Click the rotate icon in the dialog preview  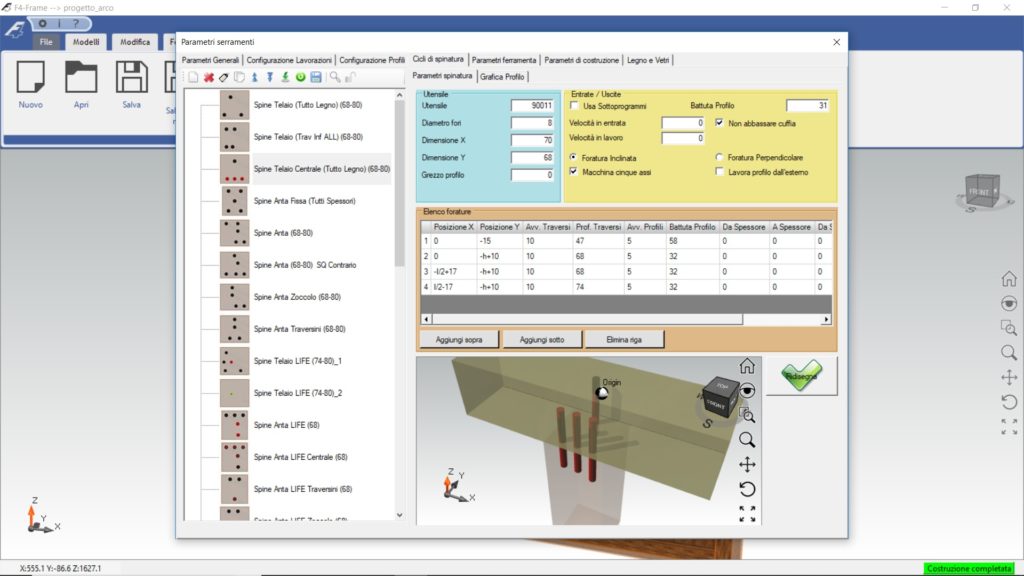coord(747,489)
